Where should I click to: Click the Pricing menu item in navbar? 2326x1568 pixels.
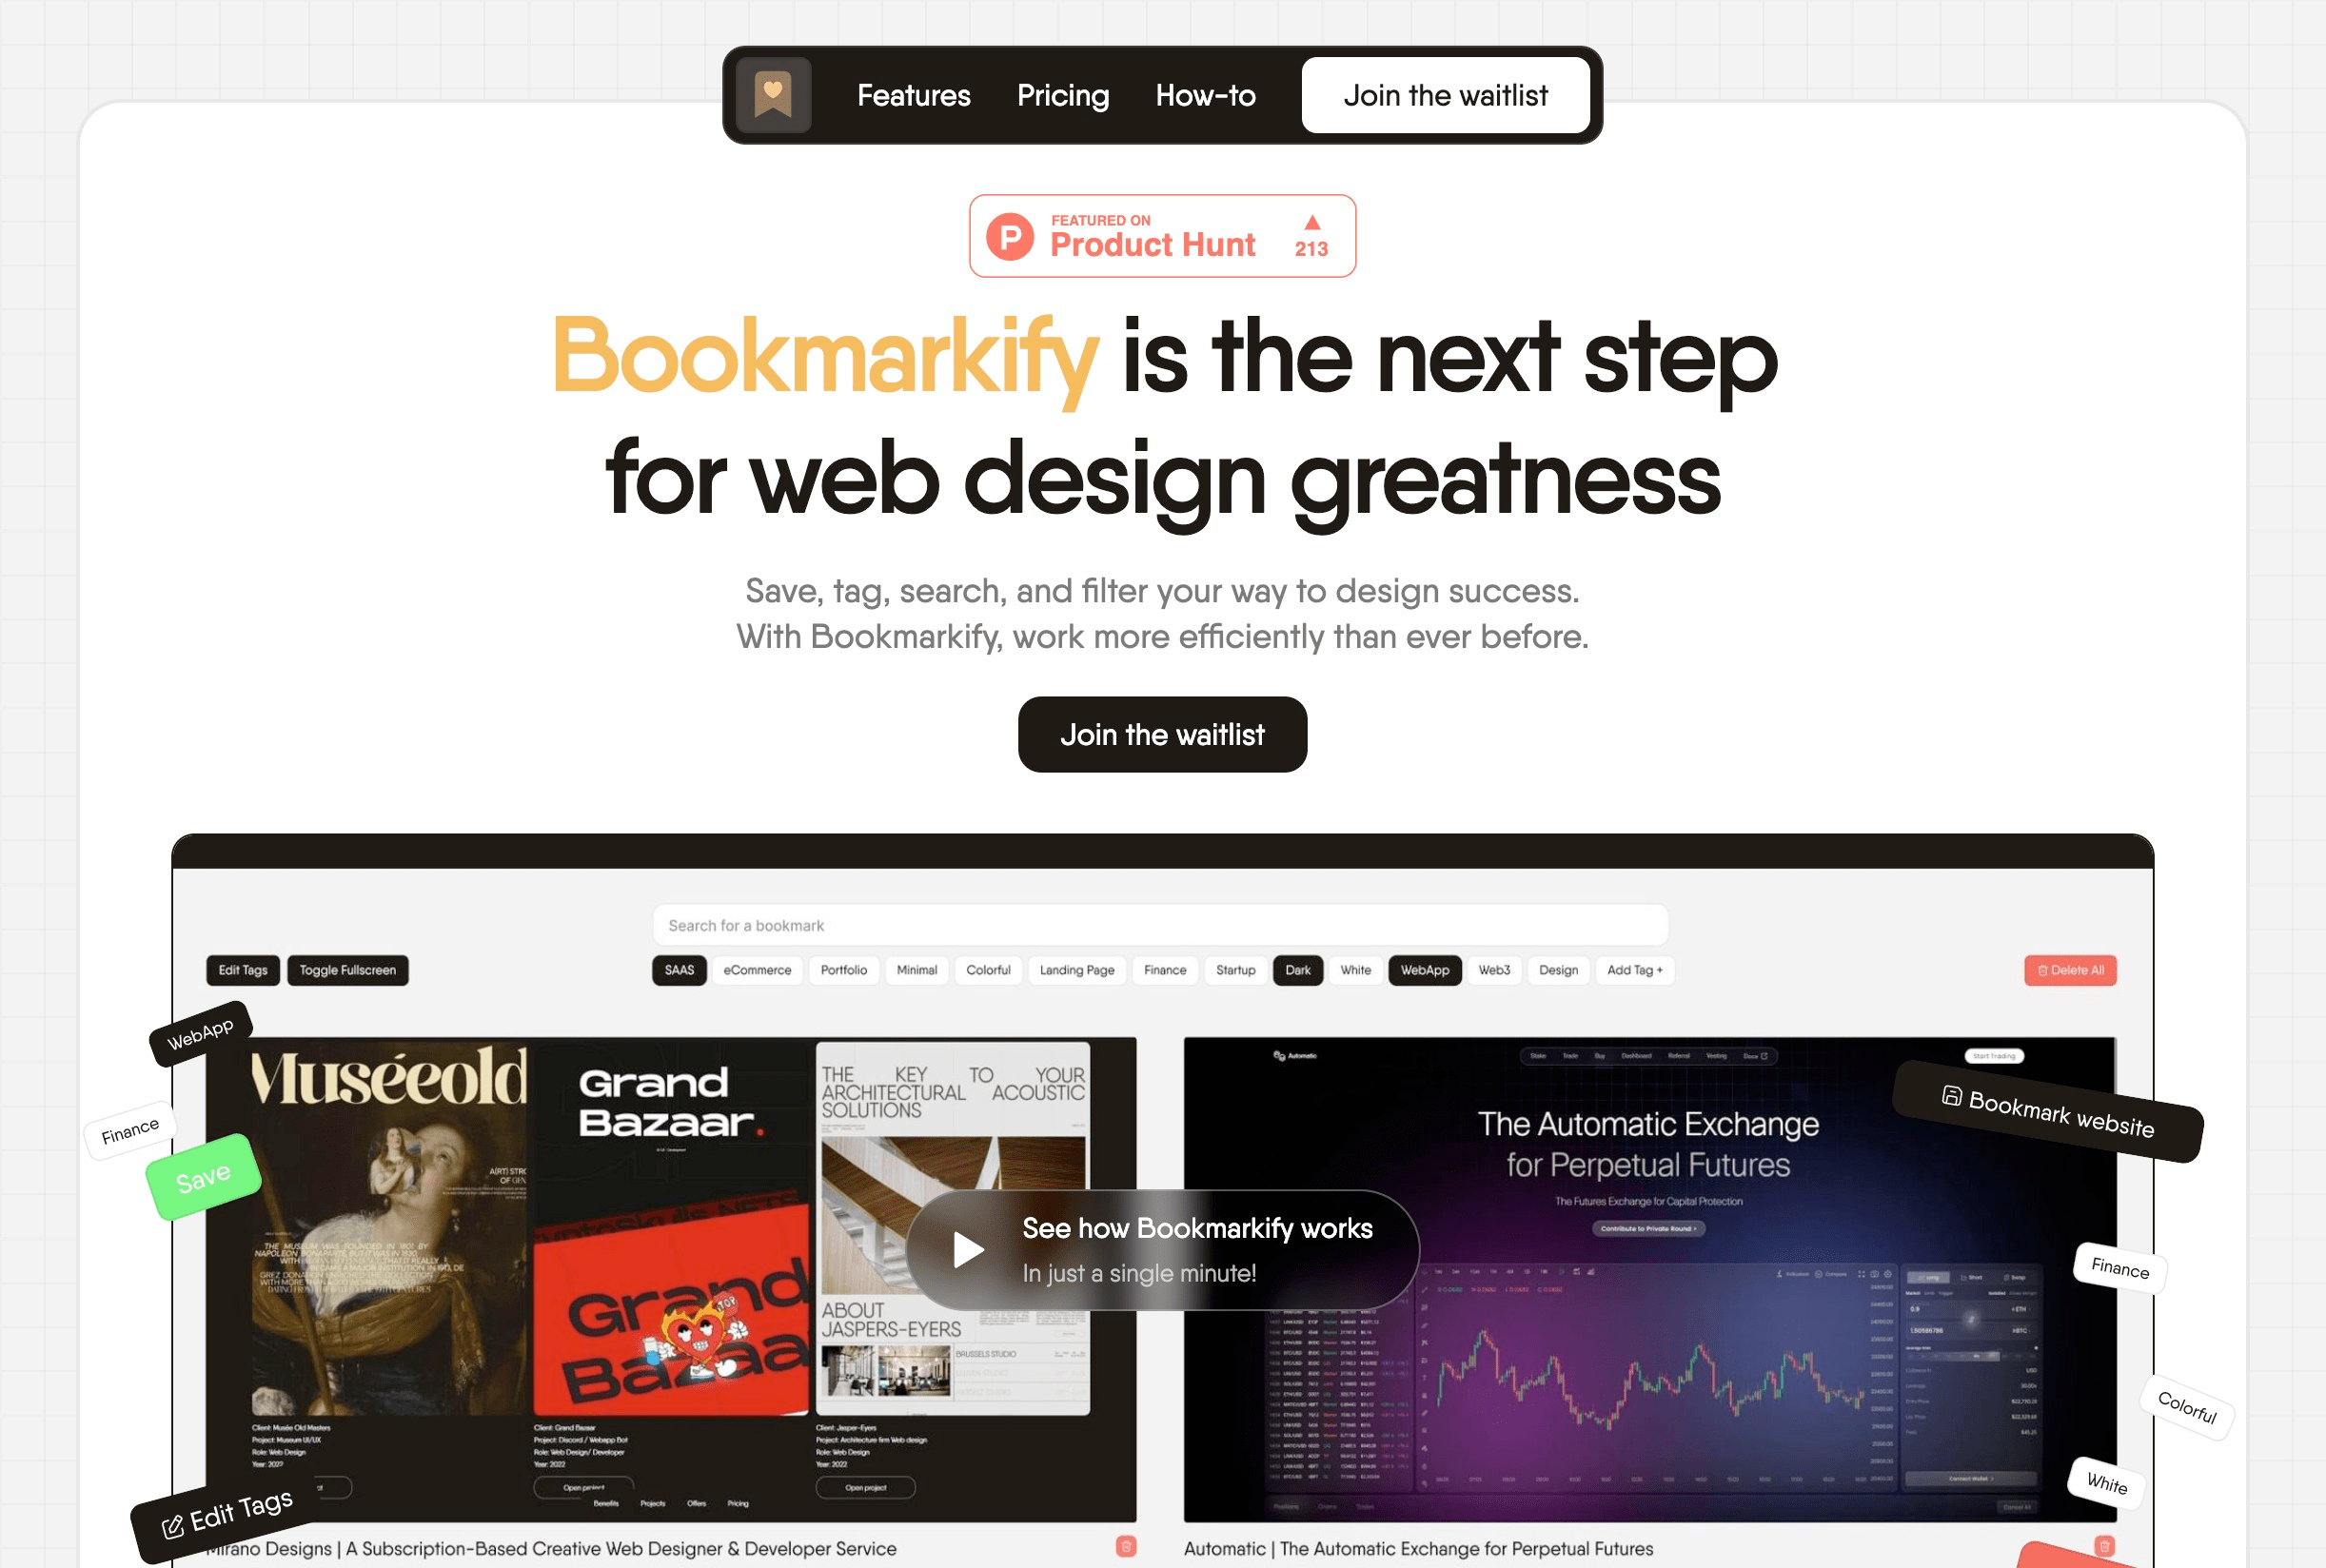[1064, 94]
